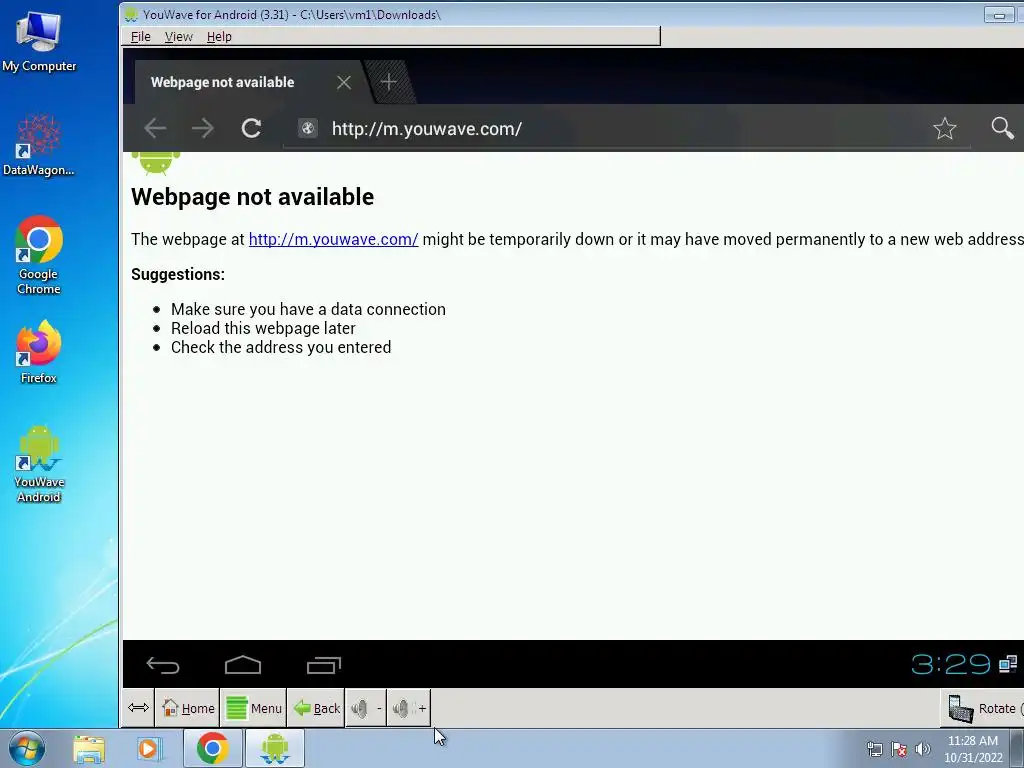The width and height of the screenshot is (1024, 768).
Task: Follow the http://m.youwave.com/ hyperlink in the page
Action: 333,239
